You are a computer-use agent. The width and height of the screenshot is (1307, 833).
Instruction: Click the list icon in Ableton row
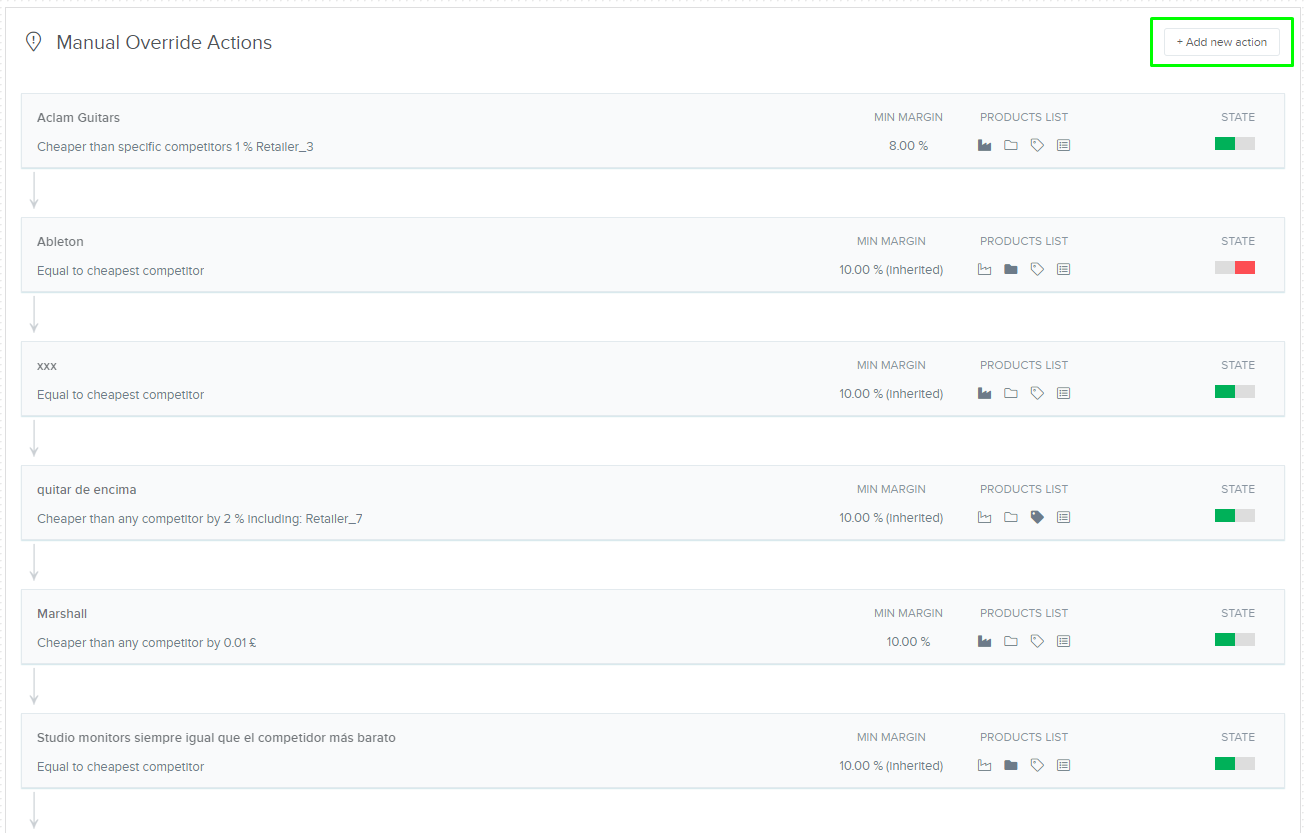click(1063, 269)
